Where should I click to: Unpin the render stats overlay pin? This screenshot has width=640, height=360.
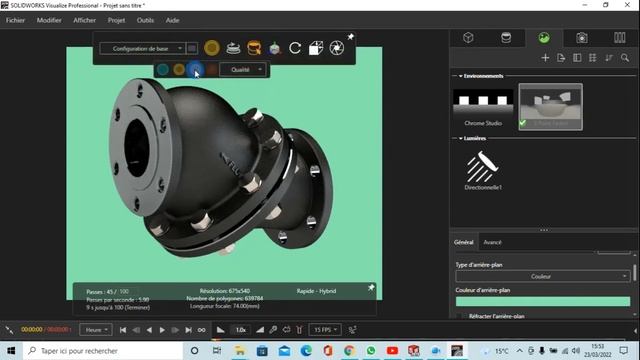click(371, 288)
